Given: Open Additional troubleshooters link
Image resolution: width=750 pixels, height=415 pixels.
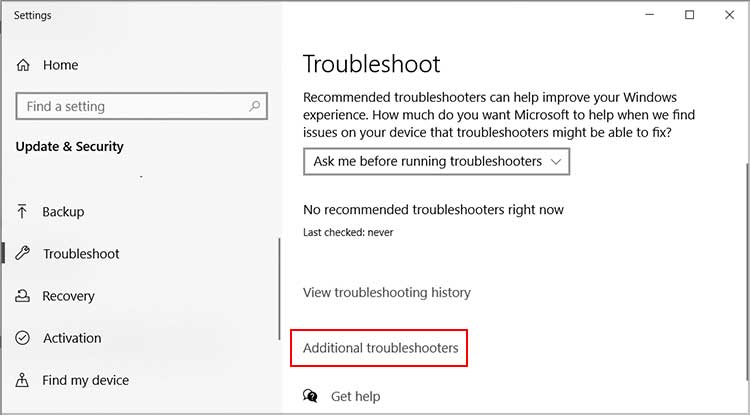Looking at the screenshot, I should [x=381, y=348].
